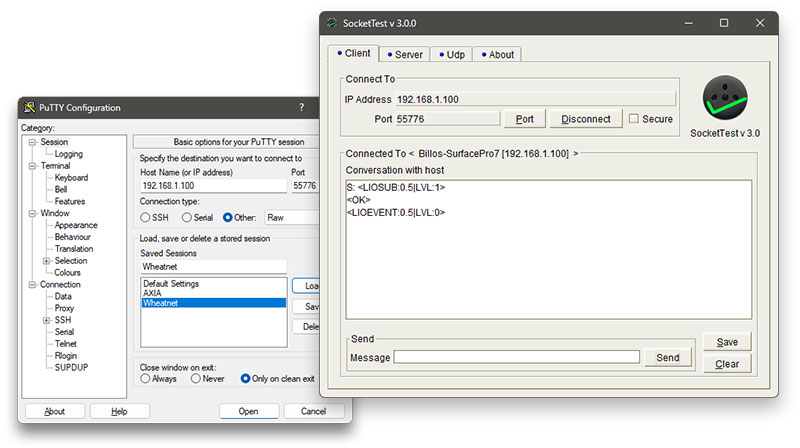Expand the SSH tree node
Screen dimensions: 800x448
coord(46,320)
